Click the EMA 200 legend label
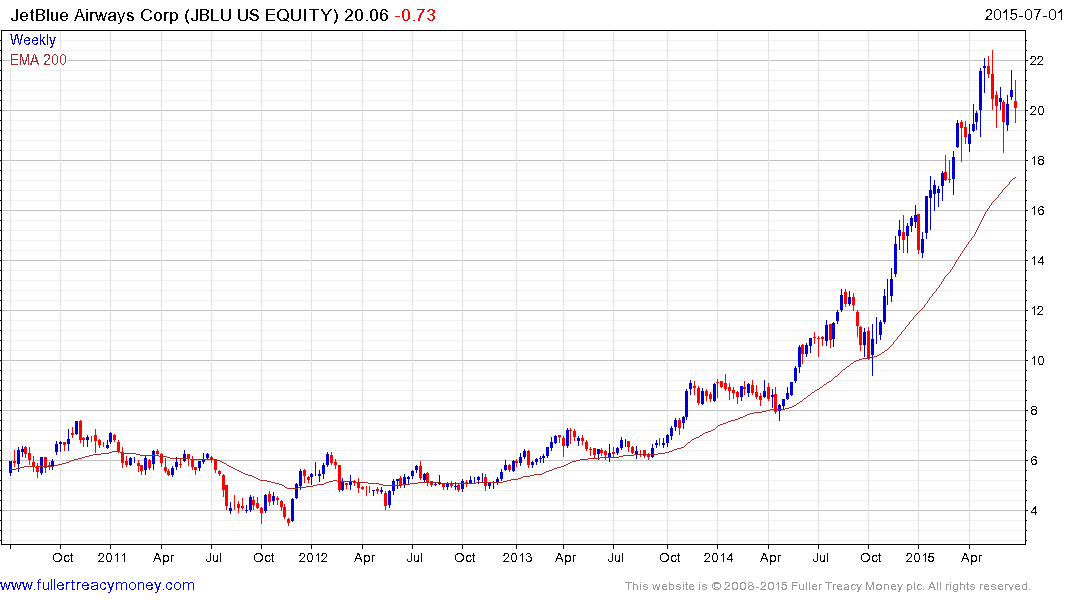Screen dimensions: 1075x600 38,60
